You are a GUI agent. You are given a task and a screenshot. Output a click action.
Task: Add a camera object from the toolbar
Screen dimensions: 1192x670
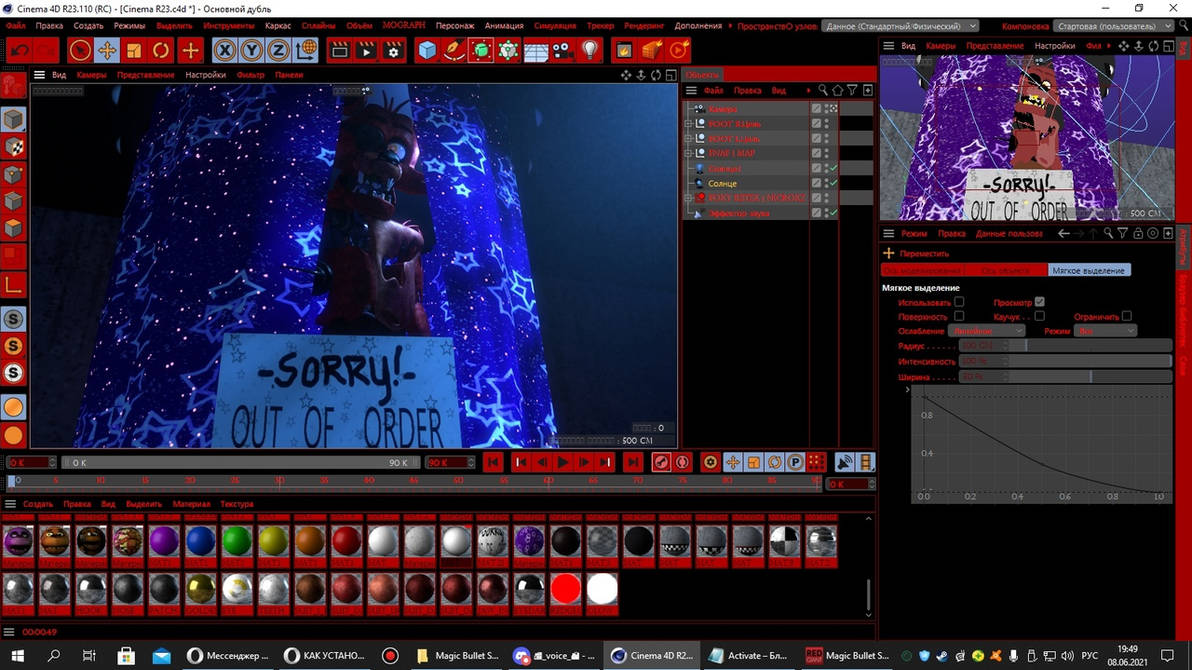[563, 51]
